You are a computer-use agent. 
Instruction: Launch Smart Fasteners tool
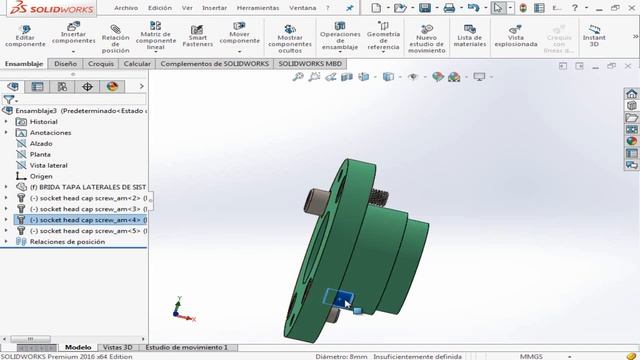click(x=198, y=36)
